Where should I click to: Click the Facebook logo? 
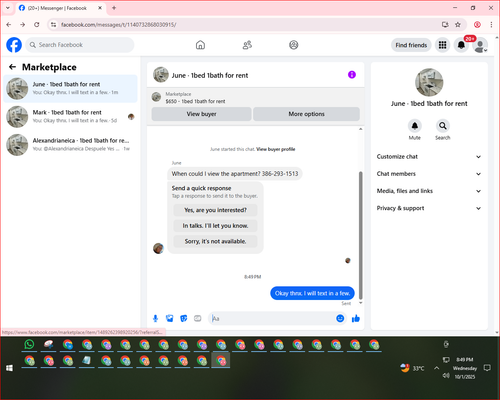pos(14,45)
